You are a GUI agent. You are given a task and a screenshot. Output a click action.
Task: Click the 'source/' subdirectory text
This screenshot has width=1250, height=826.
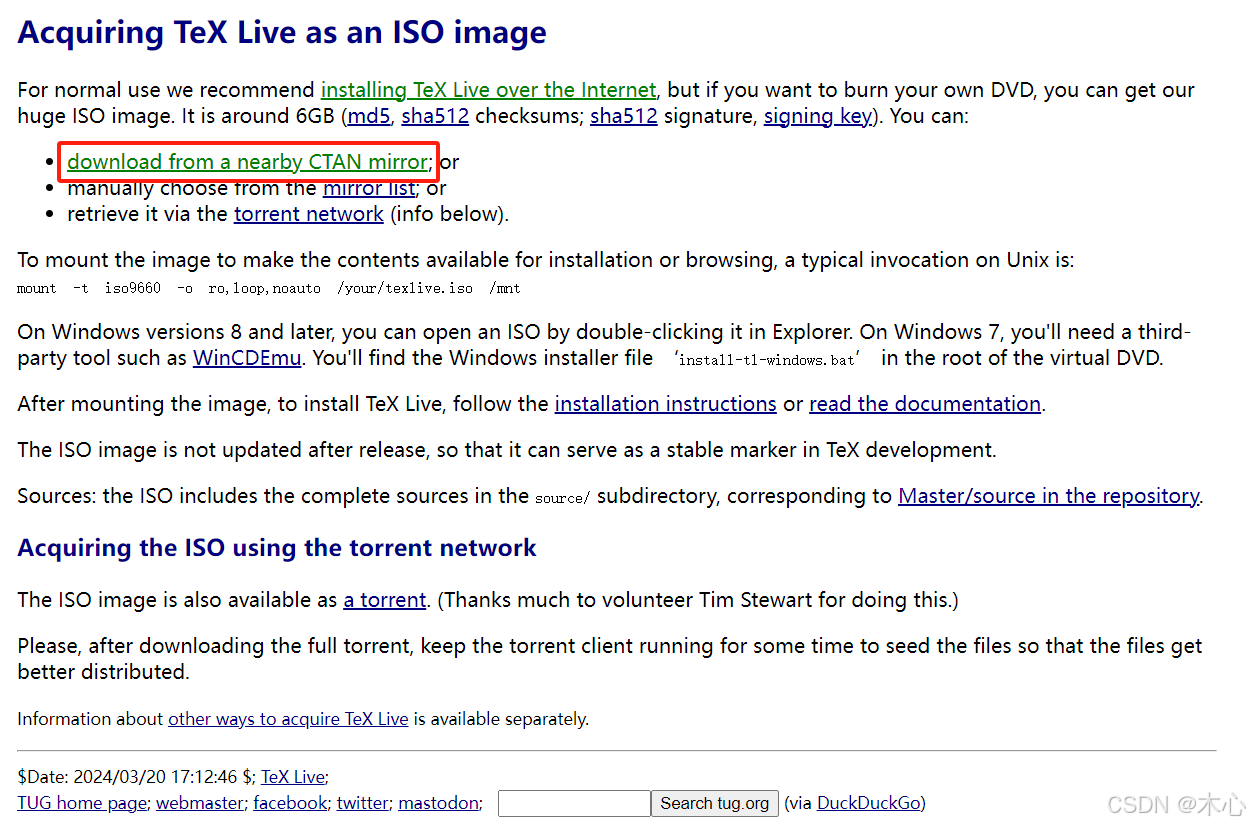point(563,498)
